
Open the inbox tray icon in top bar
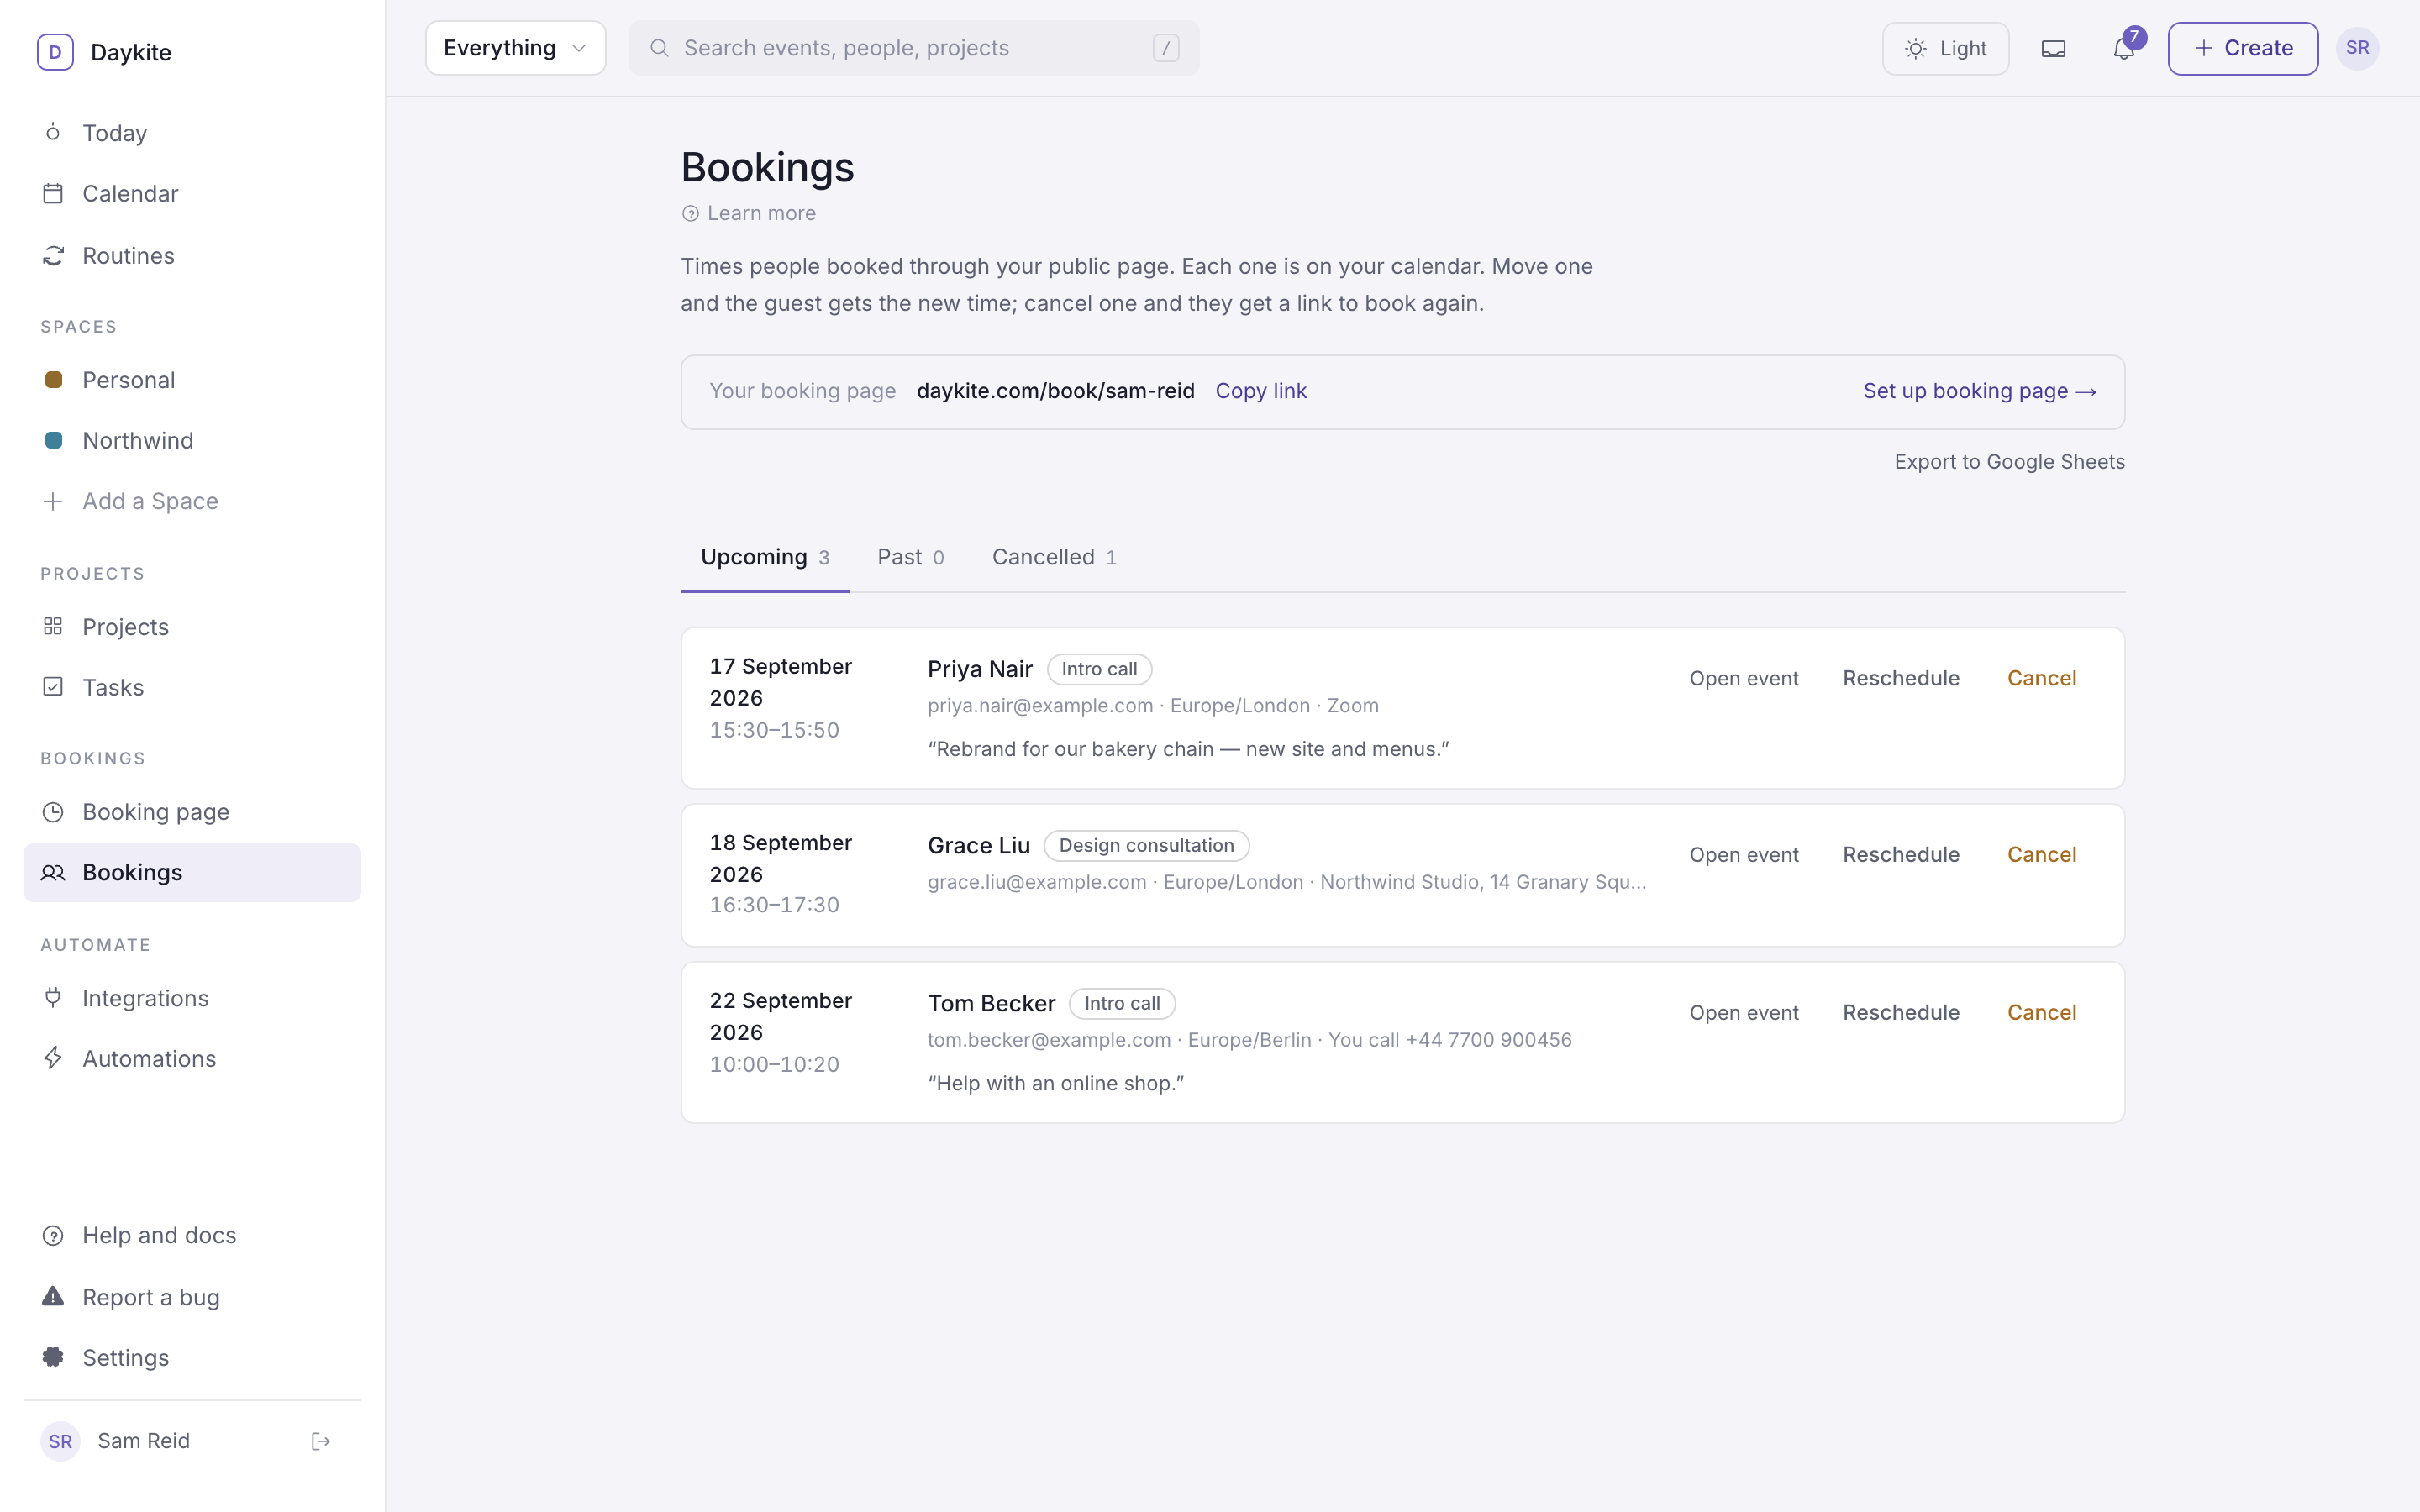click(2053, 48)
